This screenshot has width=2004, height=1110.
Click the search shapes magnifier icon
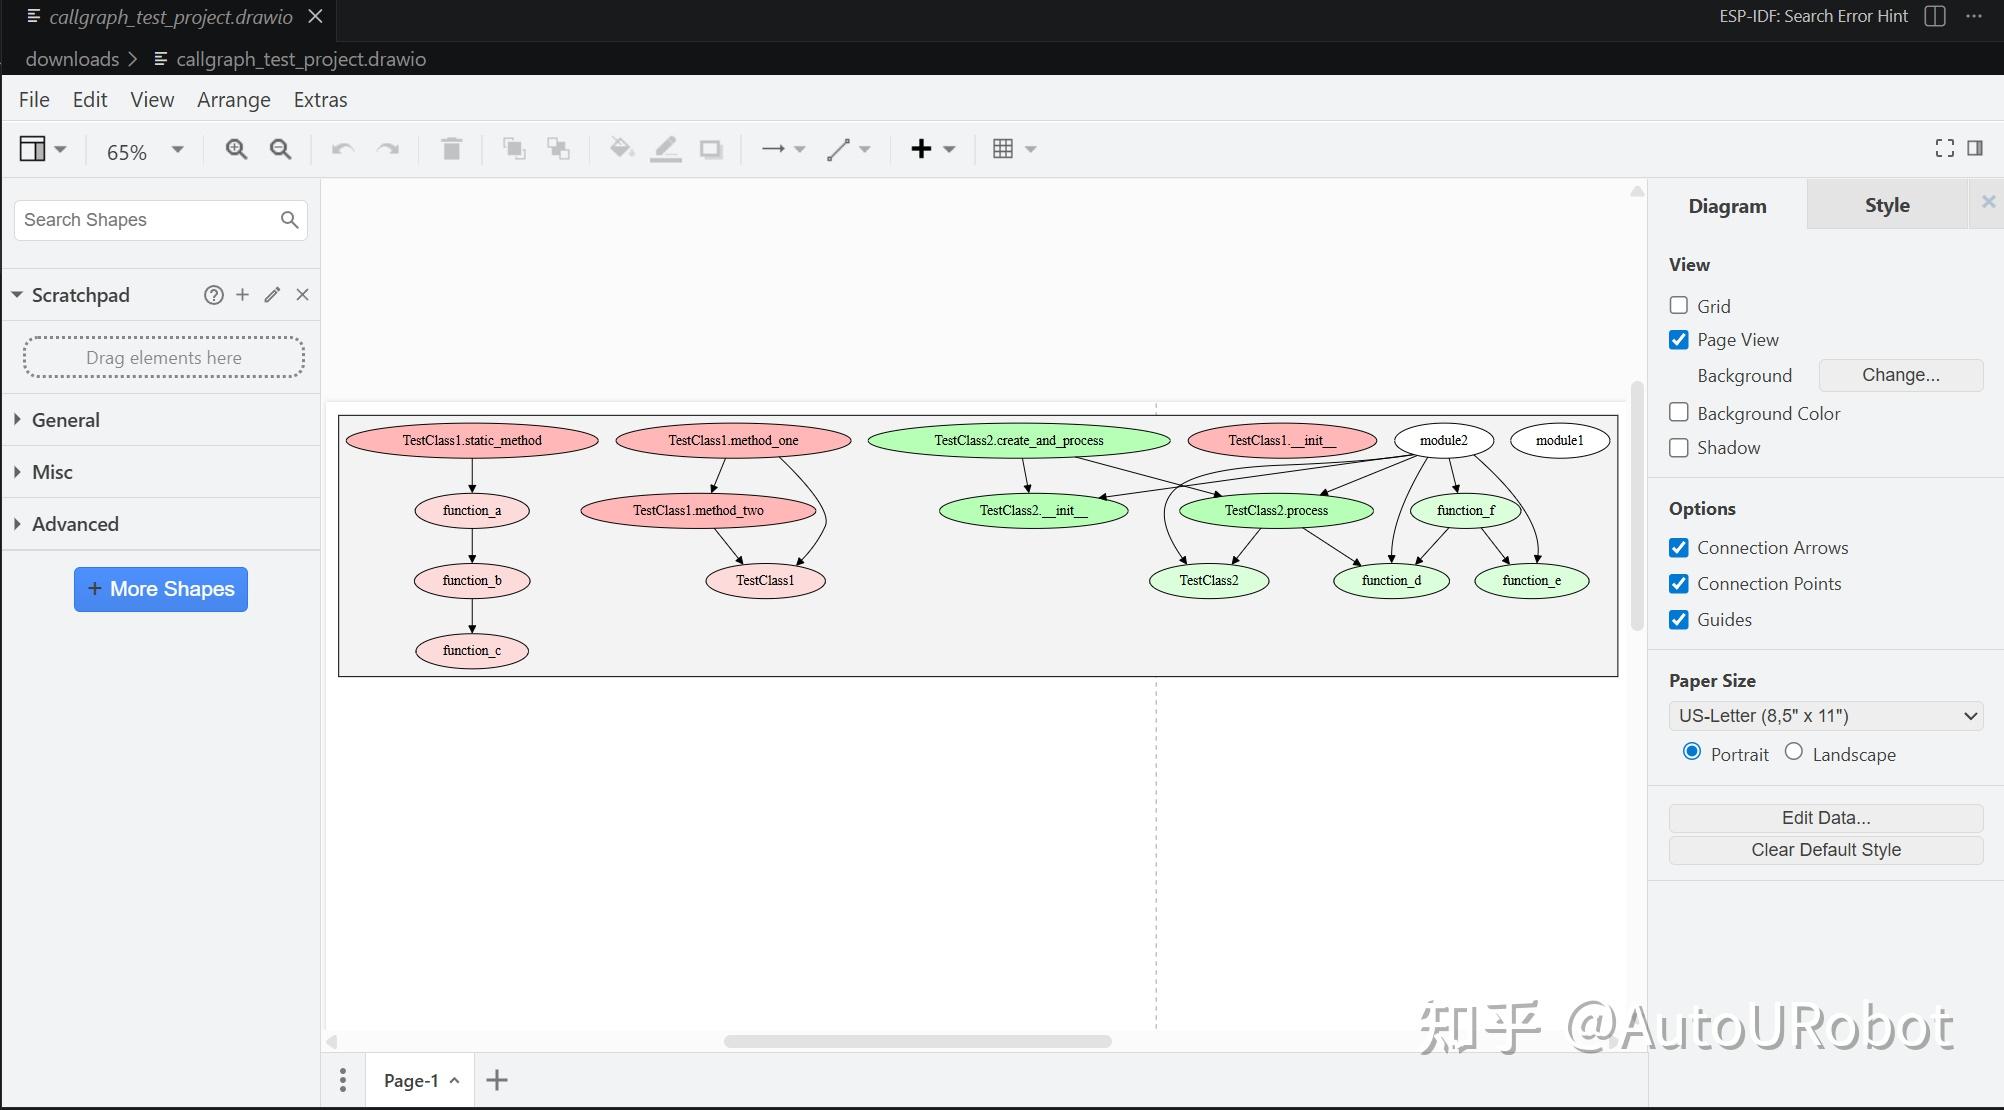click(289, 219)
